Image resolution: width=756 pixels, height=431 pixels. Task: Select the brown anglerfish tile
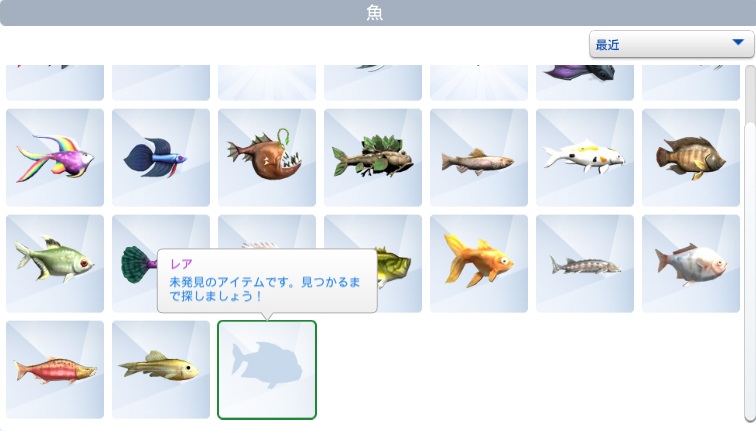(267, 158)
